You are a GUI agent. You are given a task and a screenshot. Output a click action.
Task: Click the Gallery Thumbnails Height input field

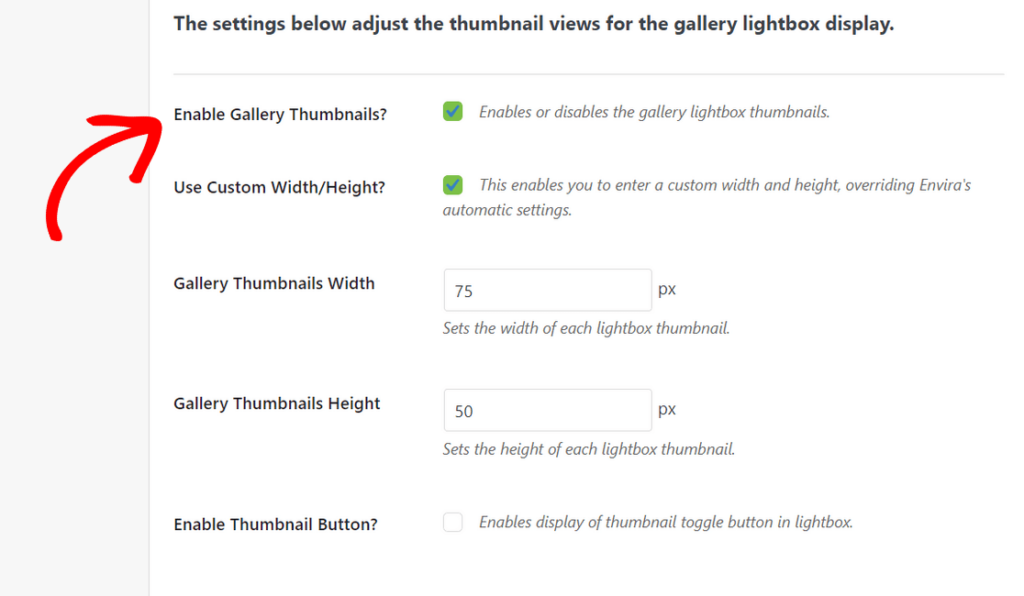pyautogui.click(x=547, y=410)
